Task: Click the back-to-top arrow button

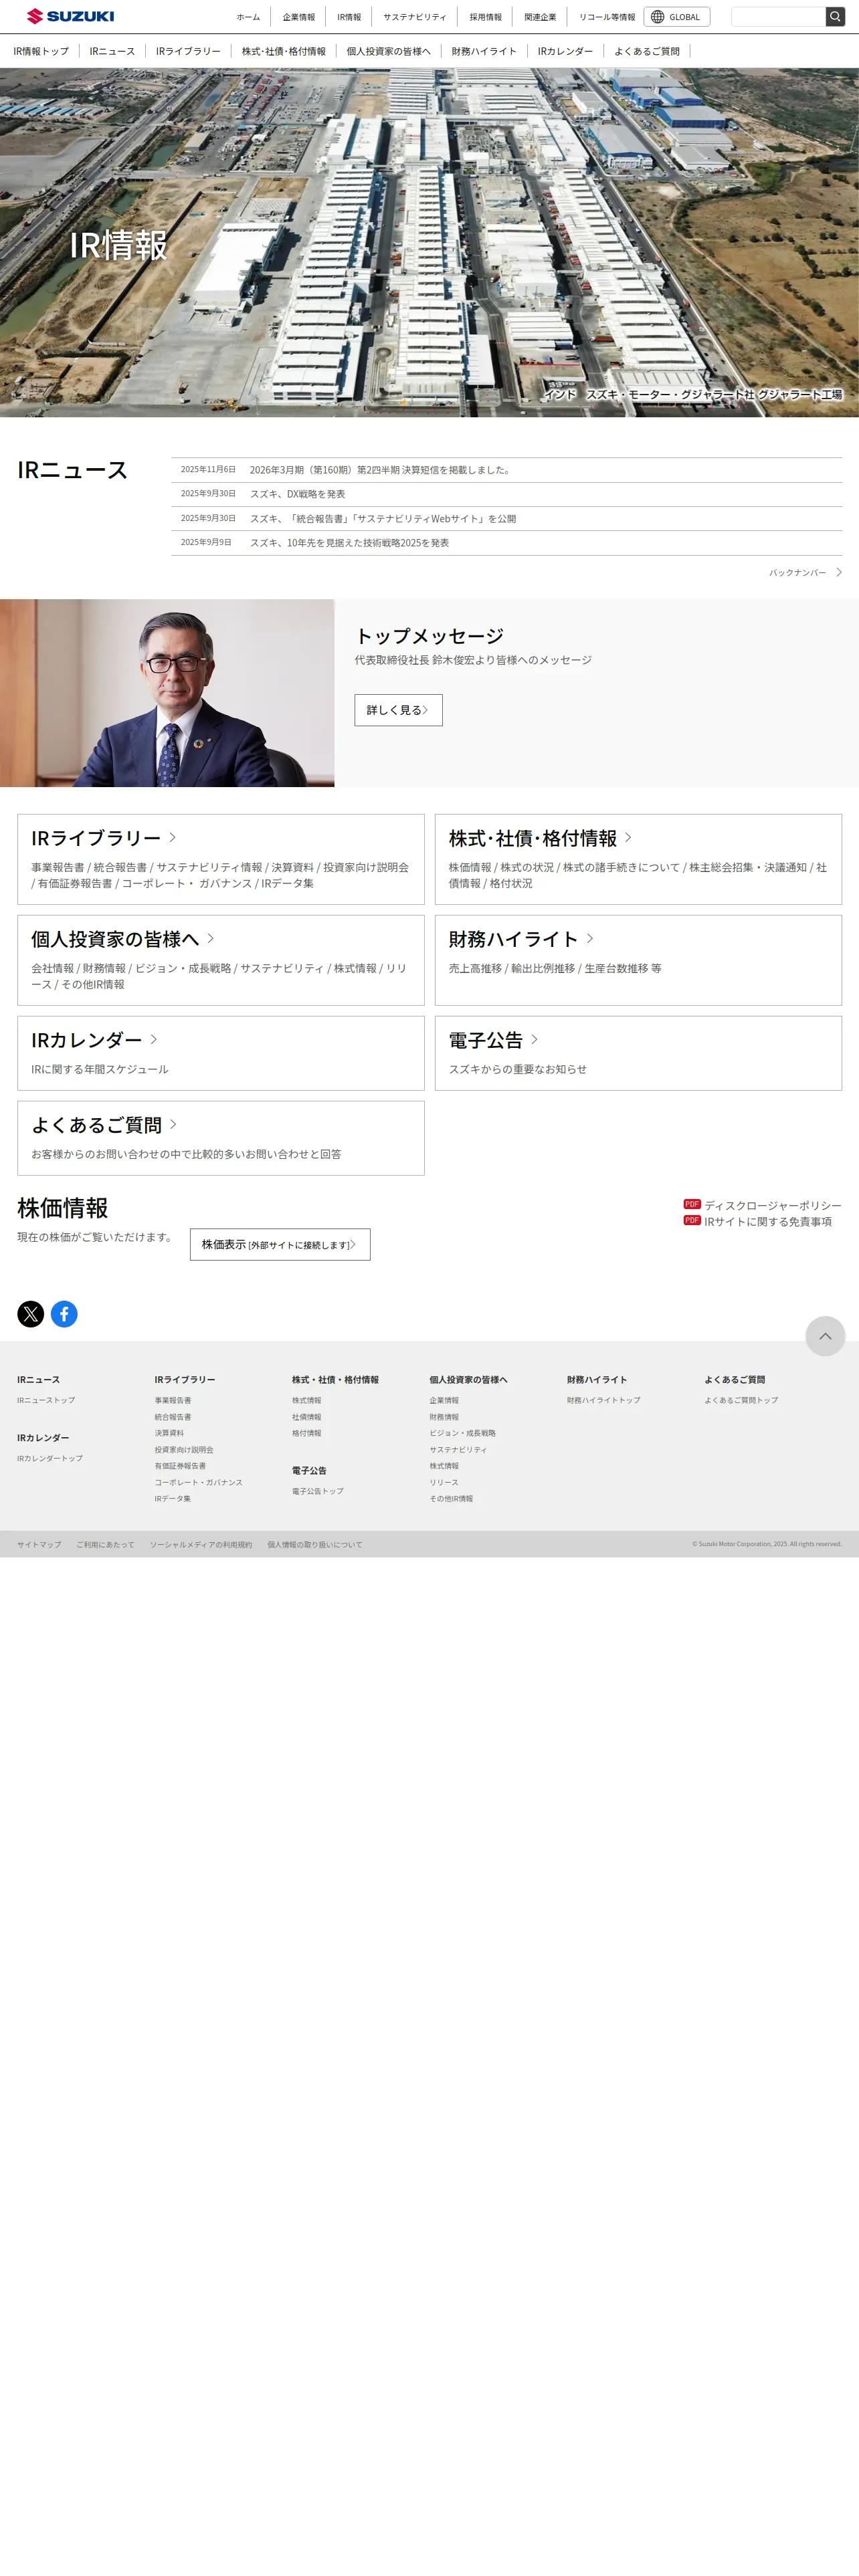Action: [x=825, y=1336]
